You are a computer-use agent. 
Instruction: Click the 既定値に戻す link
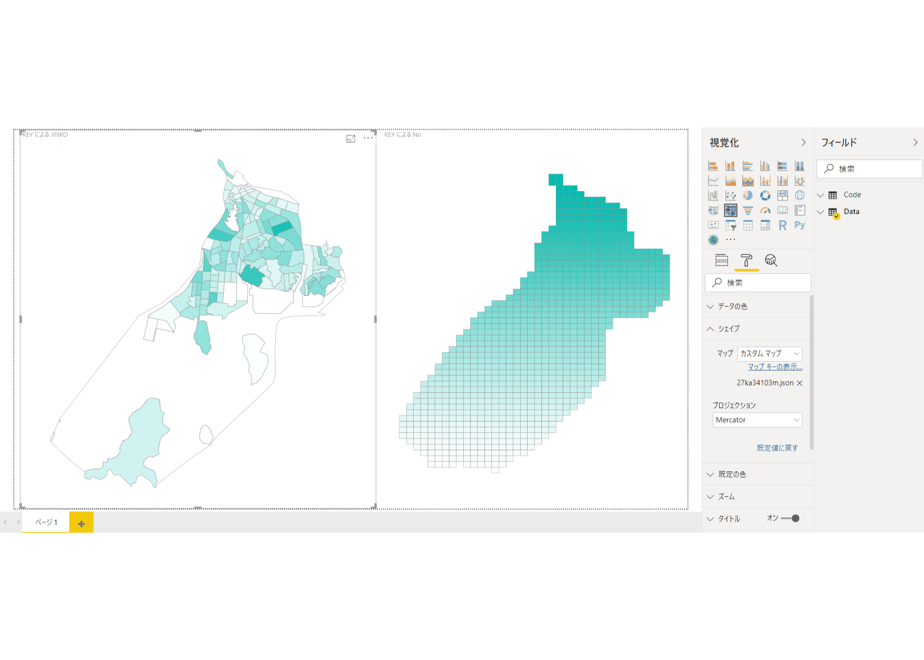(x=777, y=448)
